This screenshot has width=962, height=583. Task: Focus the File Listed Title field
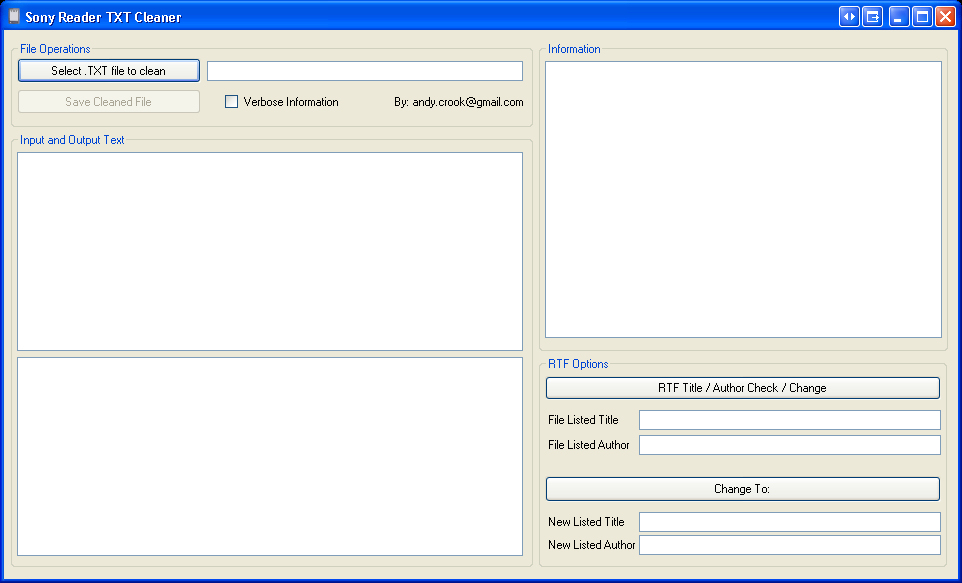coord(790,420)
